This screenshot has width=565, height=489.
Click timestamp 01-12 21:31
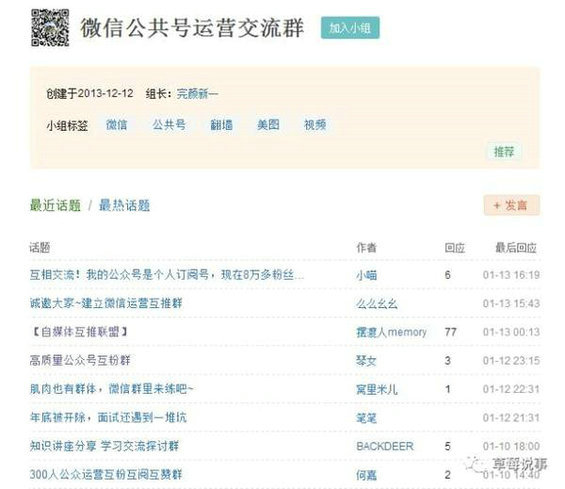pos(511,418)
